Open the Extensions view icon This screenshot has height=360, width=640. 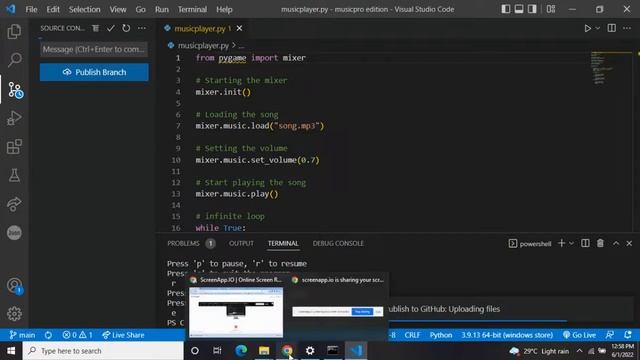pos(14,147)
